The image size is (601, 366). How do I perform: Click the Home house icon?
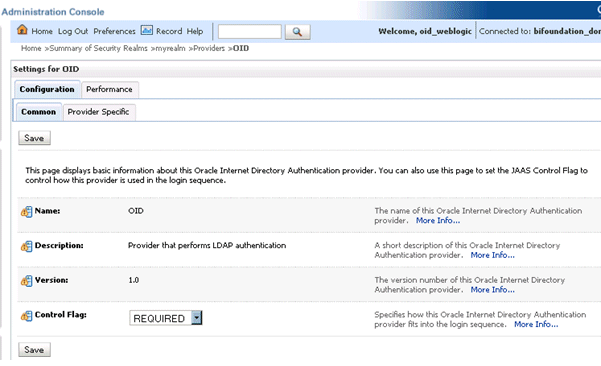pos(23,30)
